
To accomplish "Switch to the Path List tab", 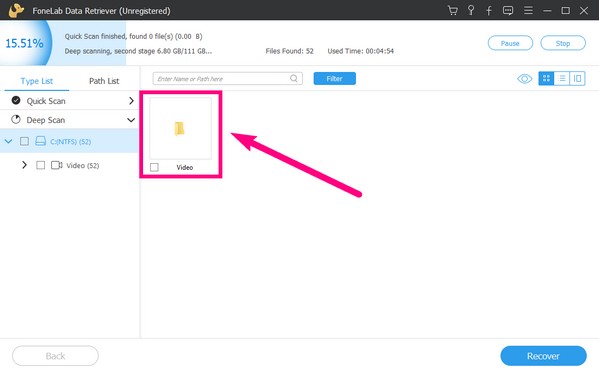I will coord(104,81).
